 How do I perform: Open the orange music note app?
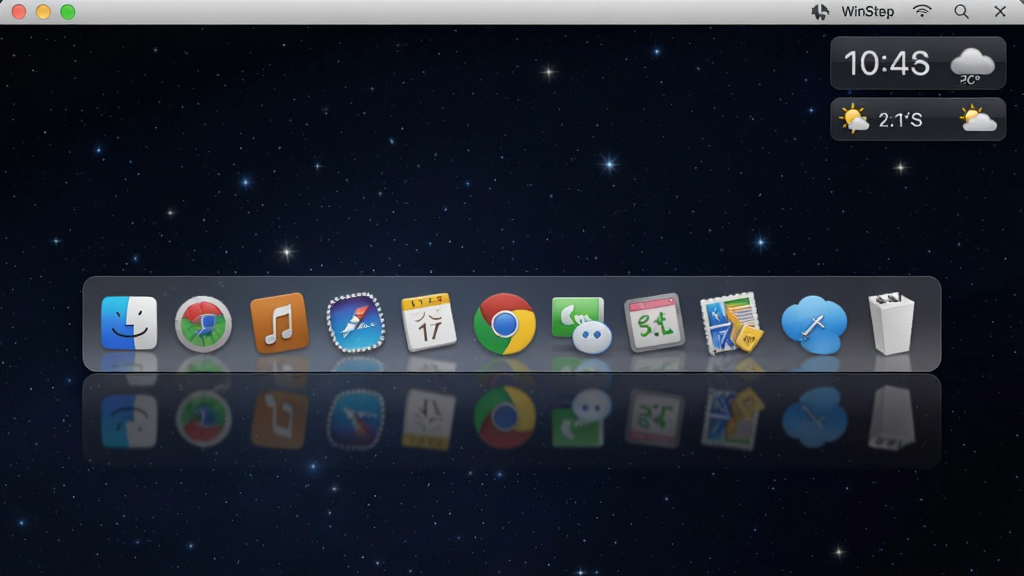(x=280, y=323)
